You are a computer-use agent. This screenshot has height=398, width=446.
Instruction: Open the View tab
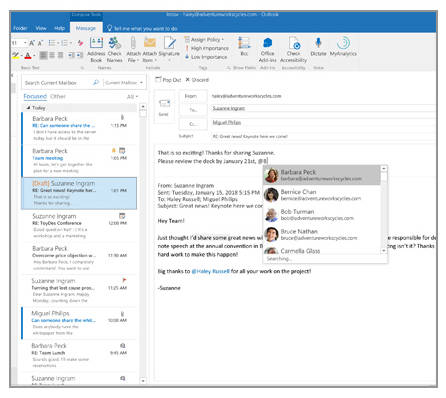[41, 28]
